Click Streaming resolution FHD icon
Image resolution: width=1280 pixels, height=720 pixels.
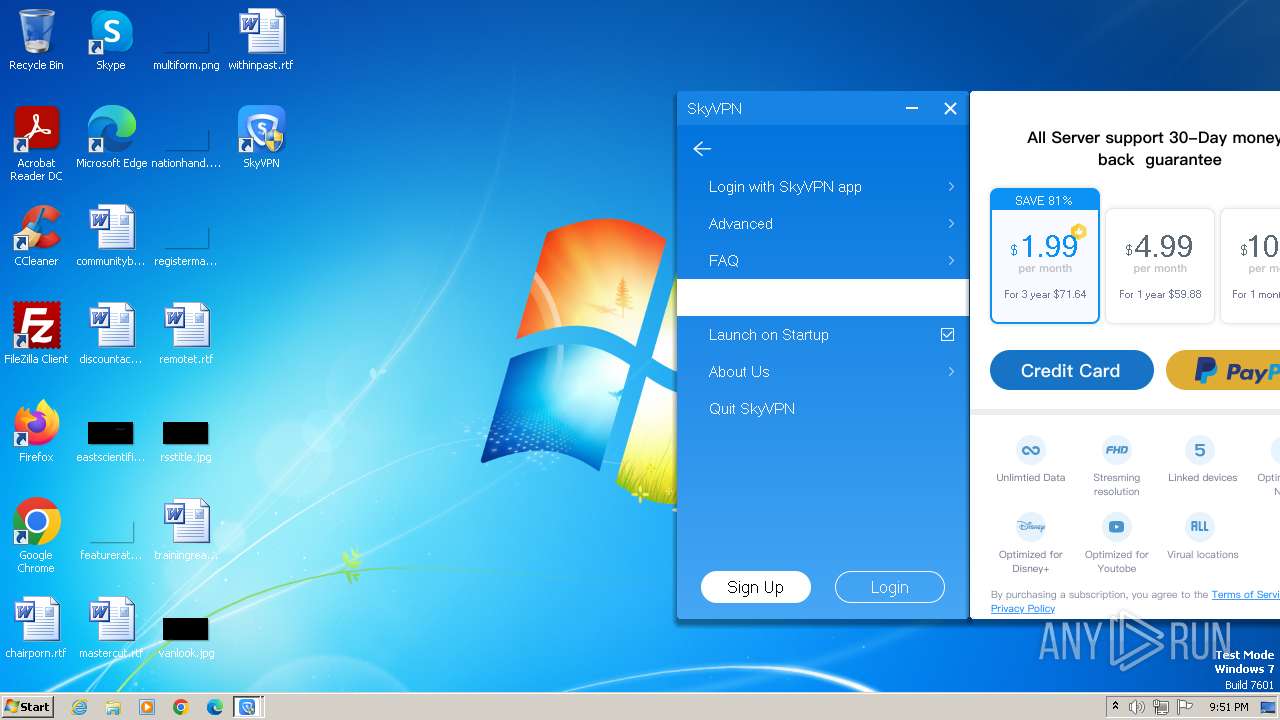(x=1116, y=450)
